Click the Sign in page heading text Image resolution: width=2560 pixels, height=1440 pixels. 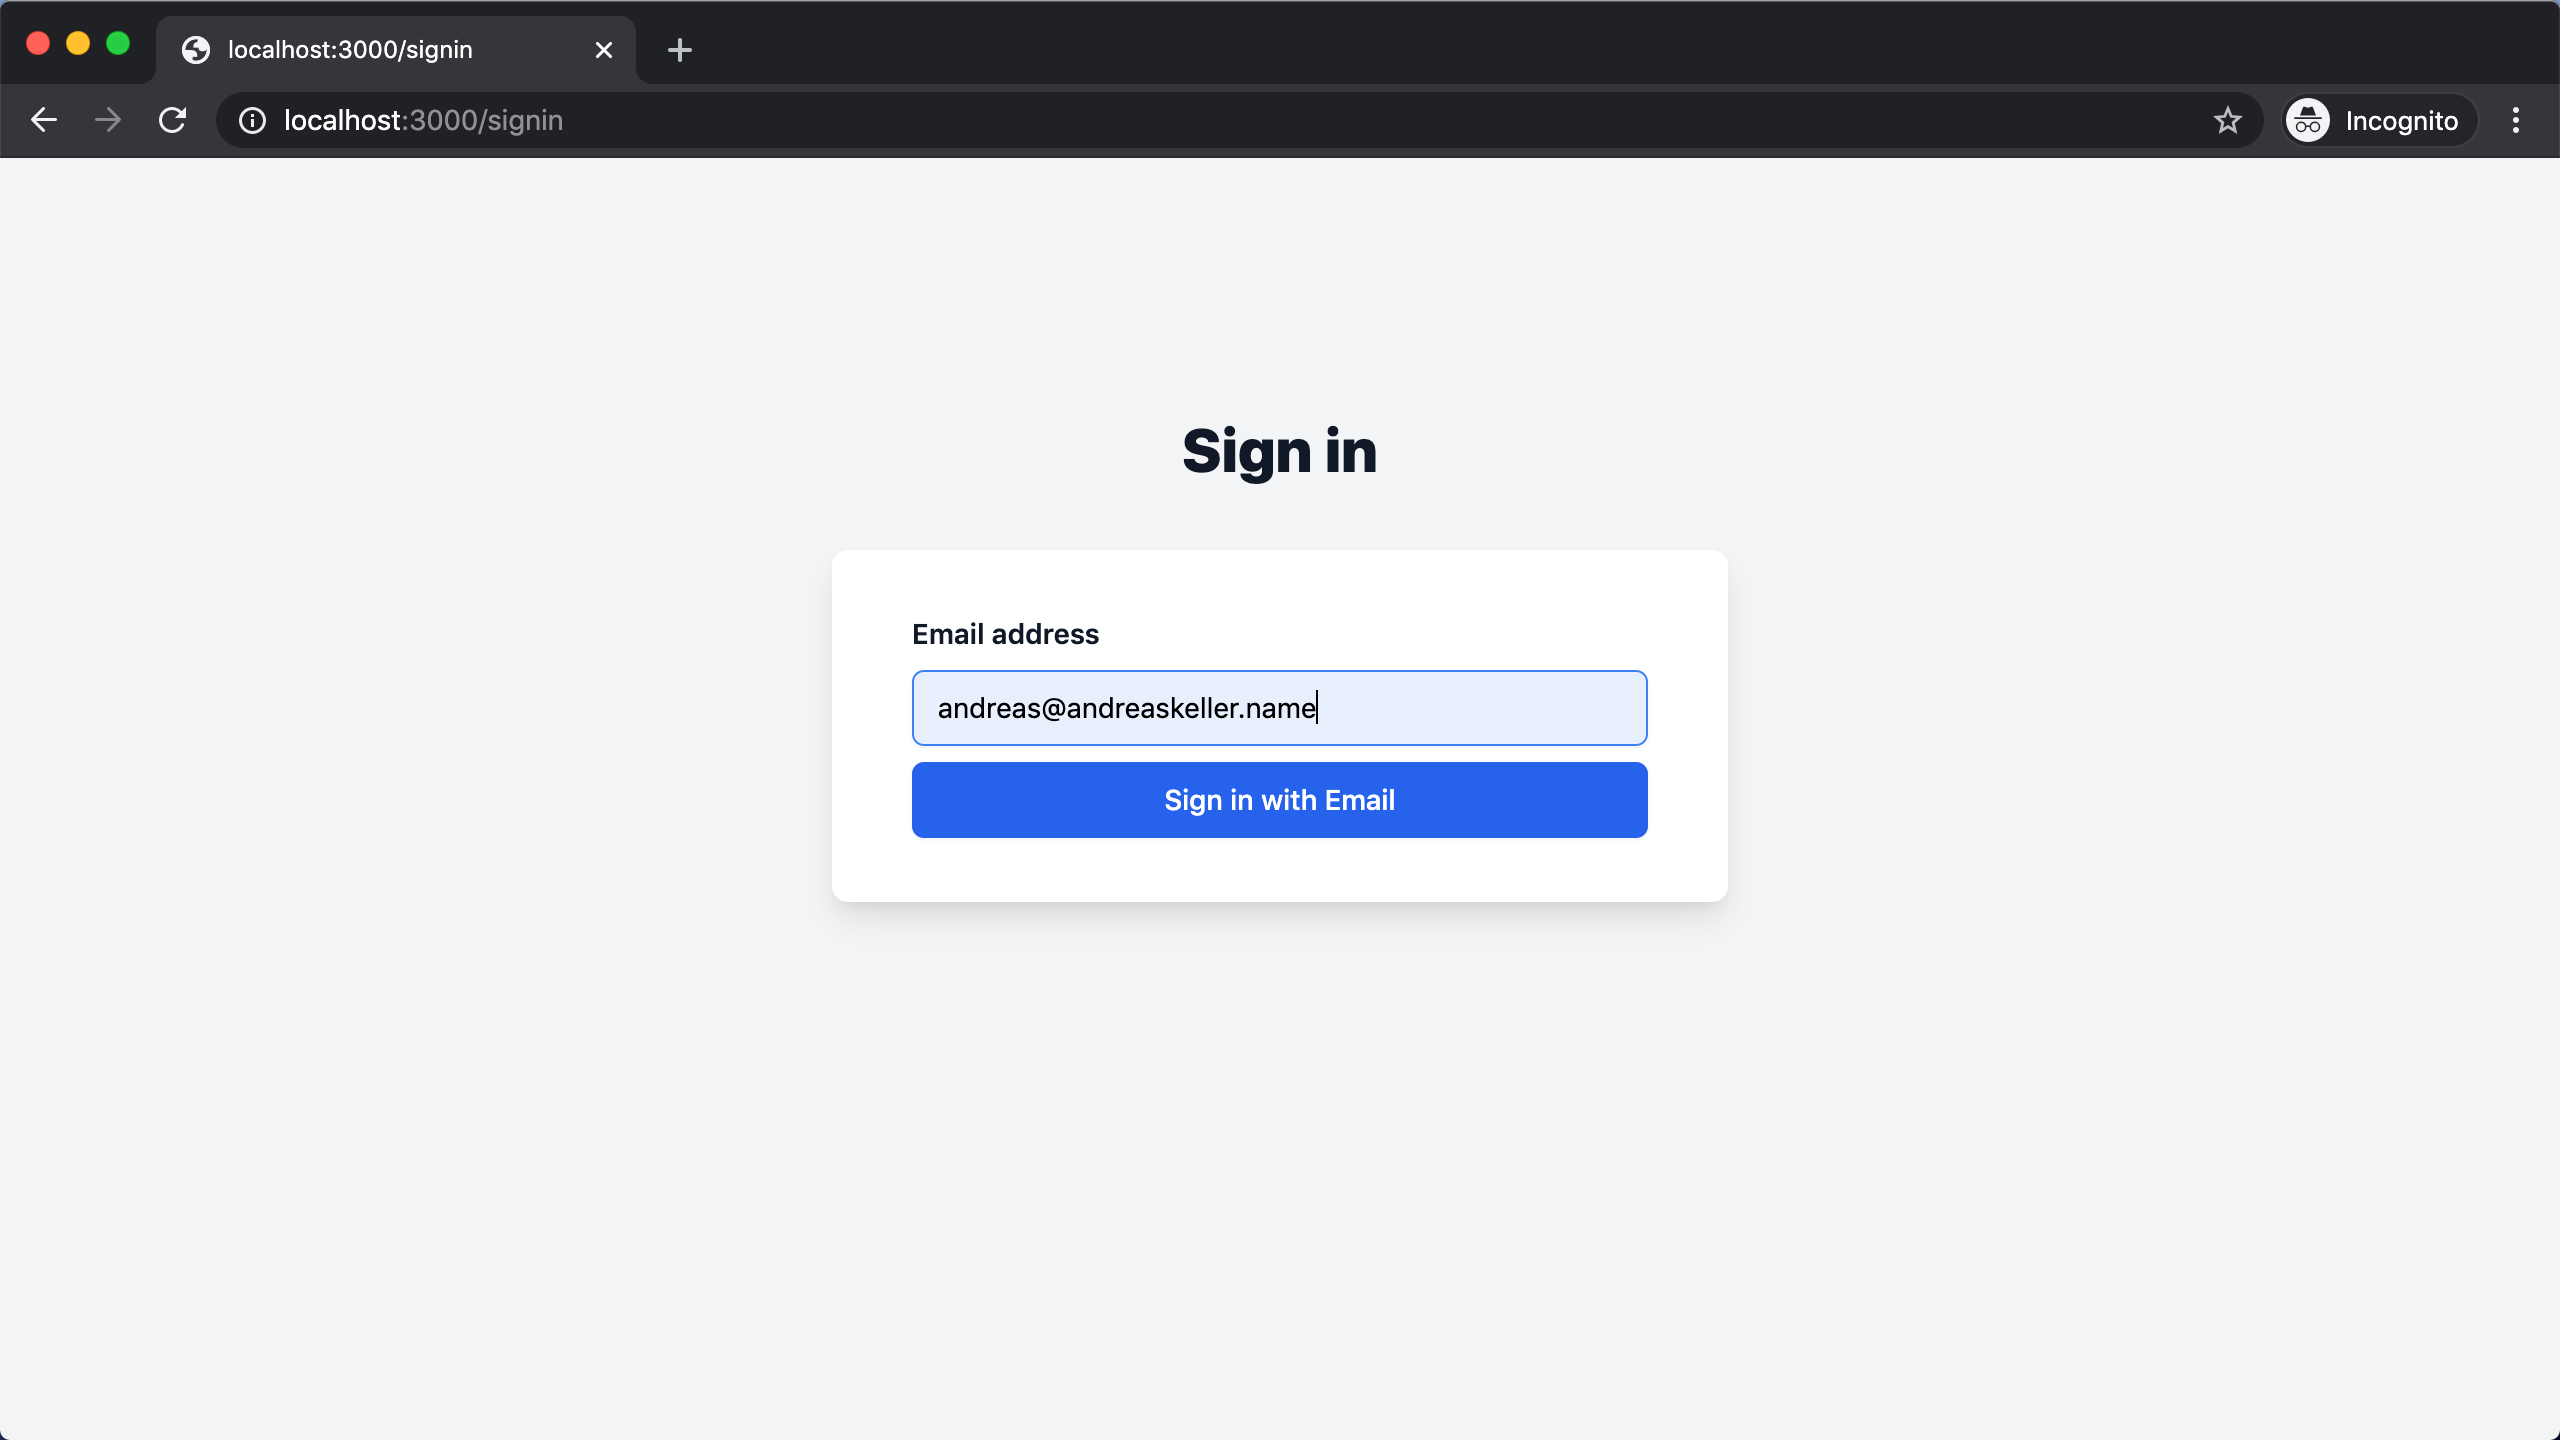pyautogui.click(x=1278, y=450)
